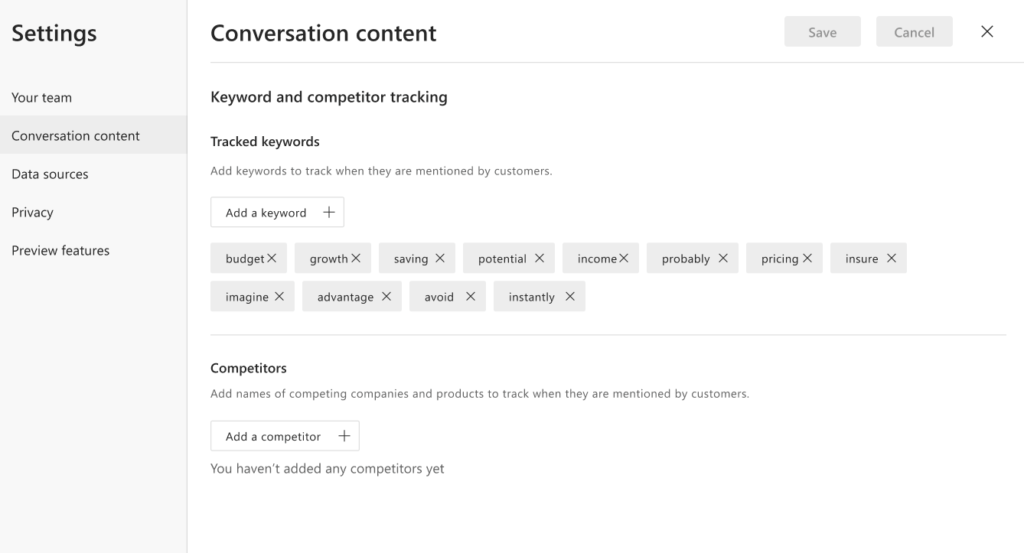
Task: Remove the 'avoid' keyword chip
Action: [x=470, y=297]
